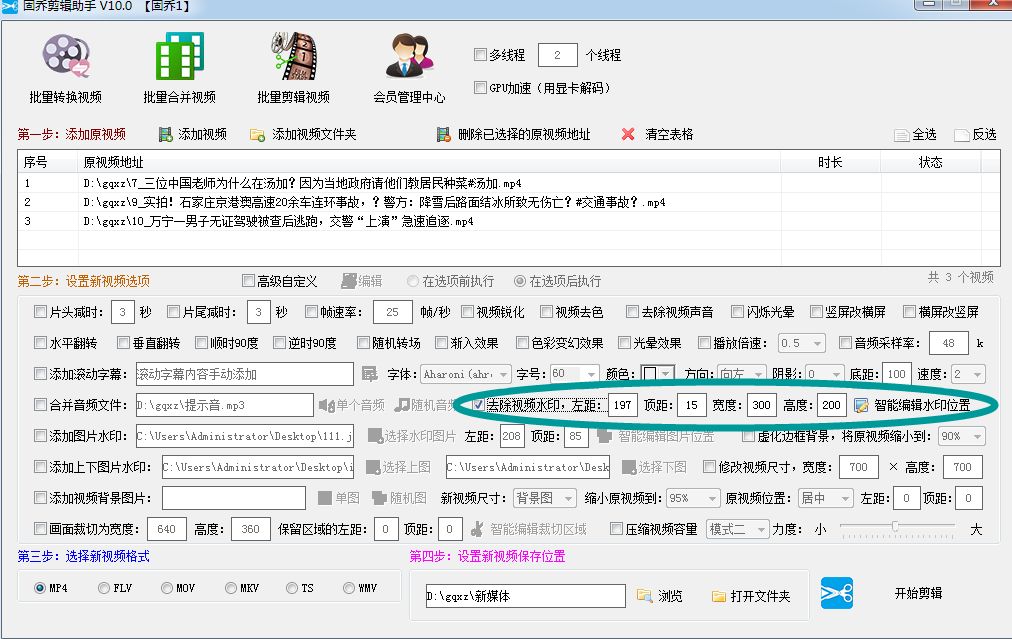The height and width of the screenshot is (639, 1012).
Task: Click the 编辑 icon next to 高级自定义
Action: [x=349, y=281]
